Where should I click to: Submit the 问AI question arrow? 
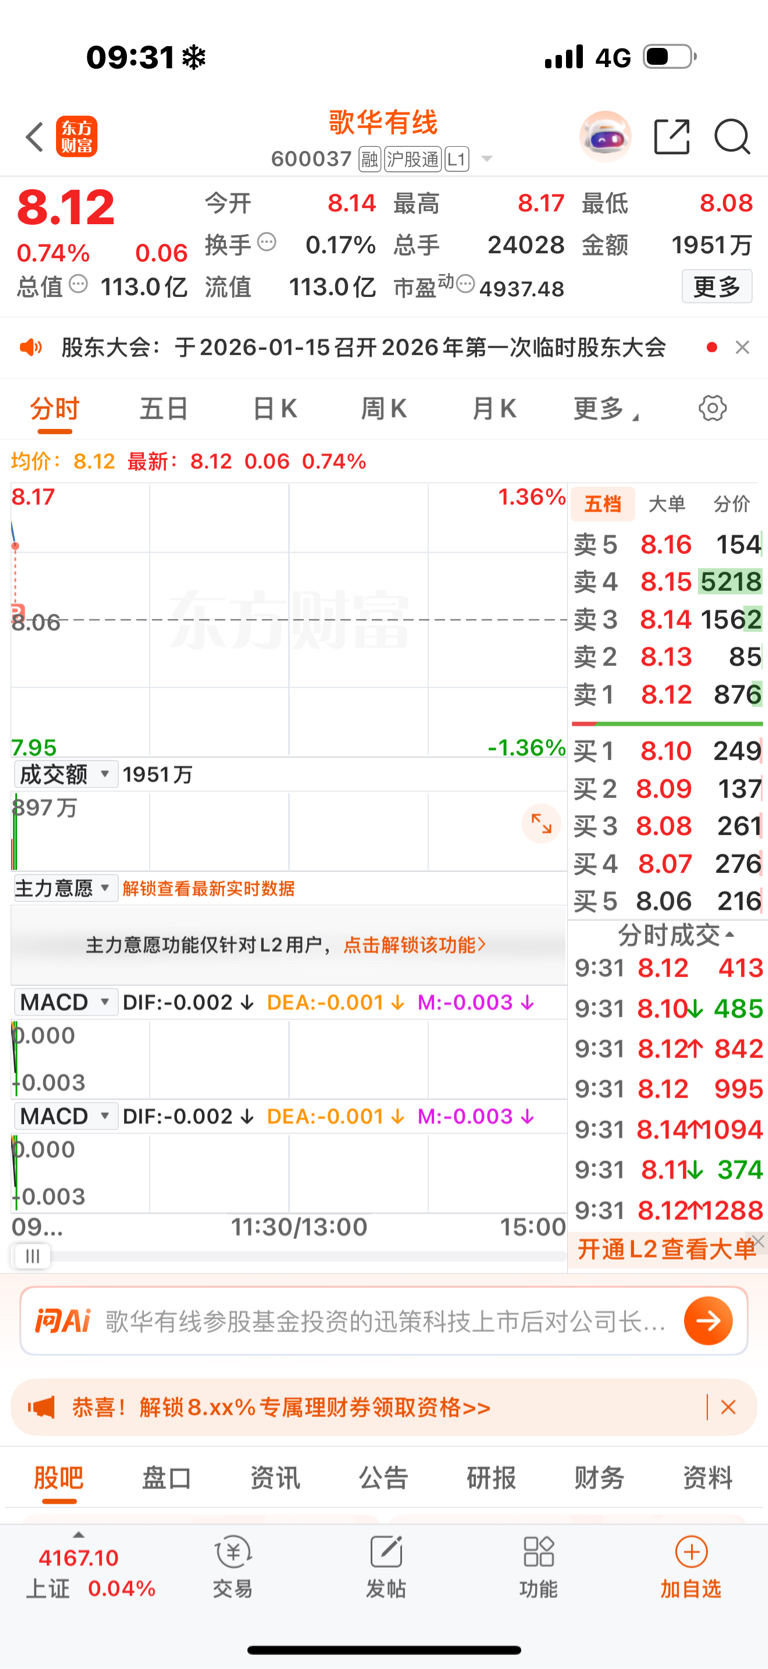coord(709,1320)
